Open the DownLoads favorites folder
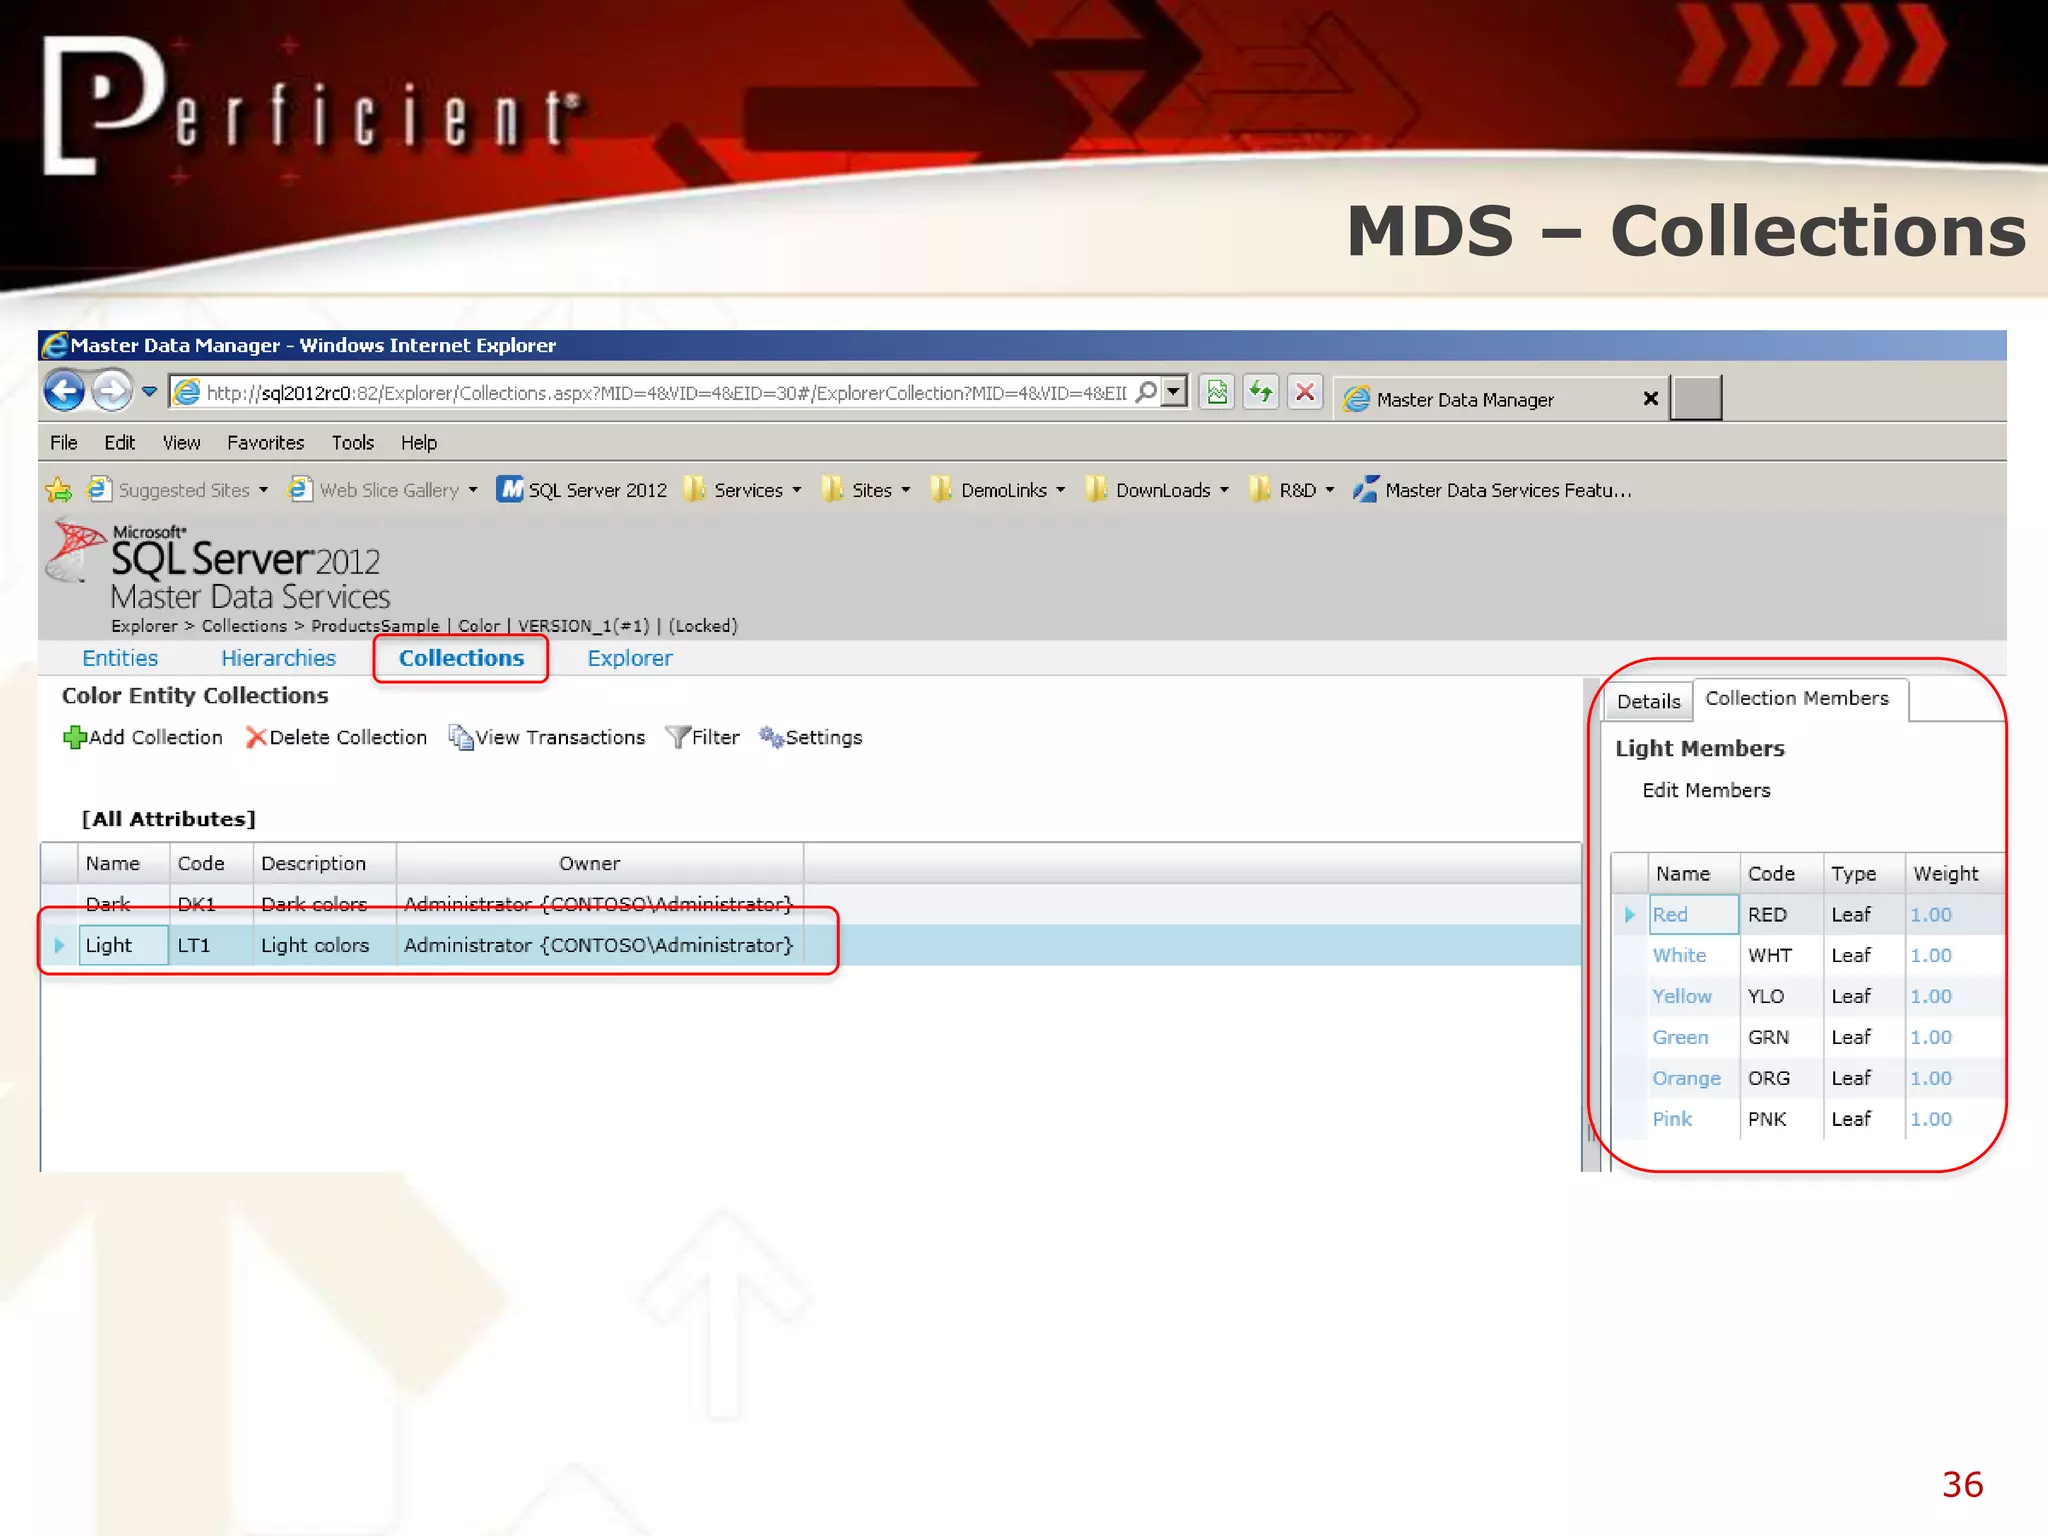 click(1158, 490)
